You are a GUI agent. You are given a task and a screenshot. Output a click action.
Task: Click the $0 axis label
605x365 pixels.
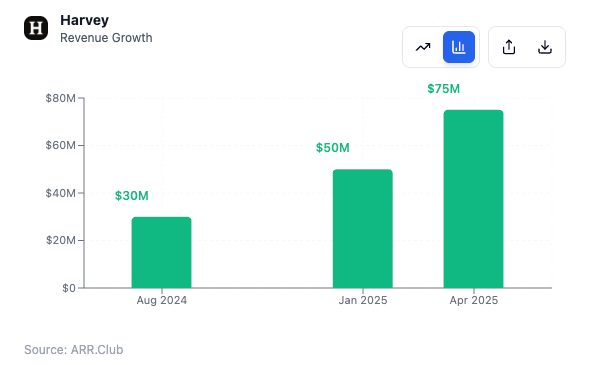click(x=69, y=288)
